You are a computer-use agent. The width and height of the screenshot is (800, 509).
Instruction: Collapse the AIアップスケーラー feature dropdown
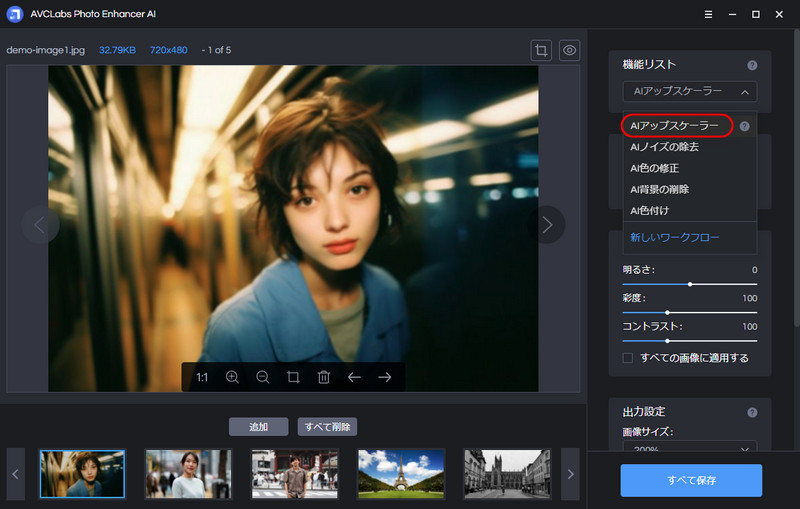point(690,92)
